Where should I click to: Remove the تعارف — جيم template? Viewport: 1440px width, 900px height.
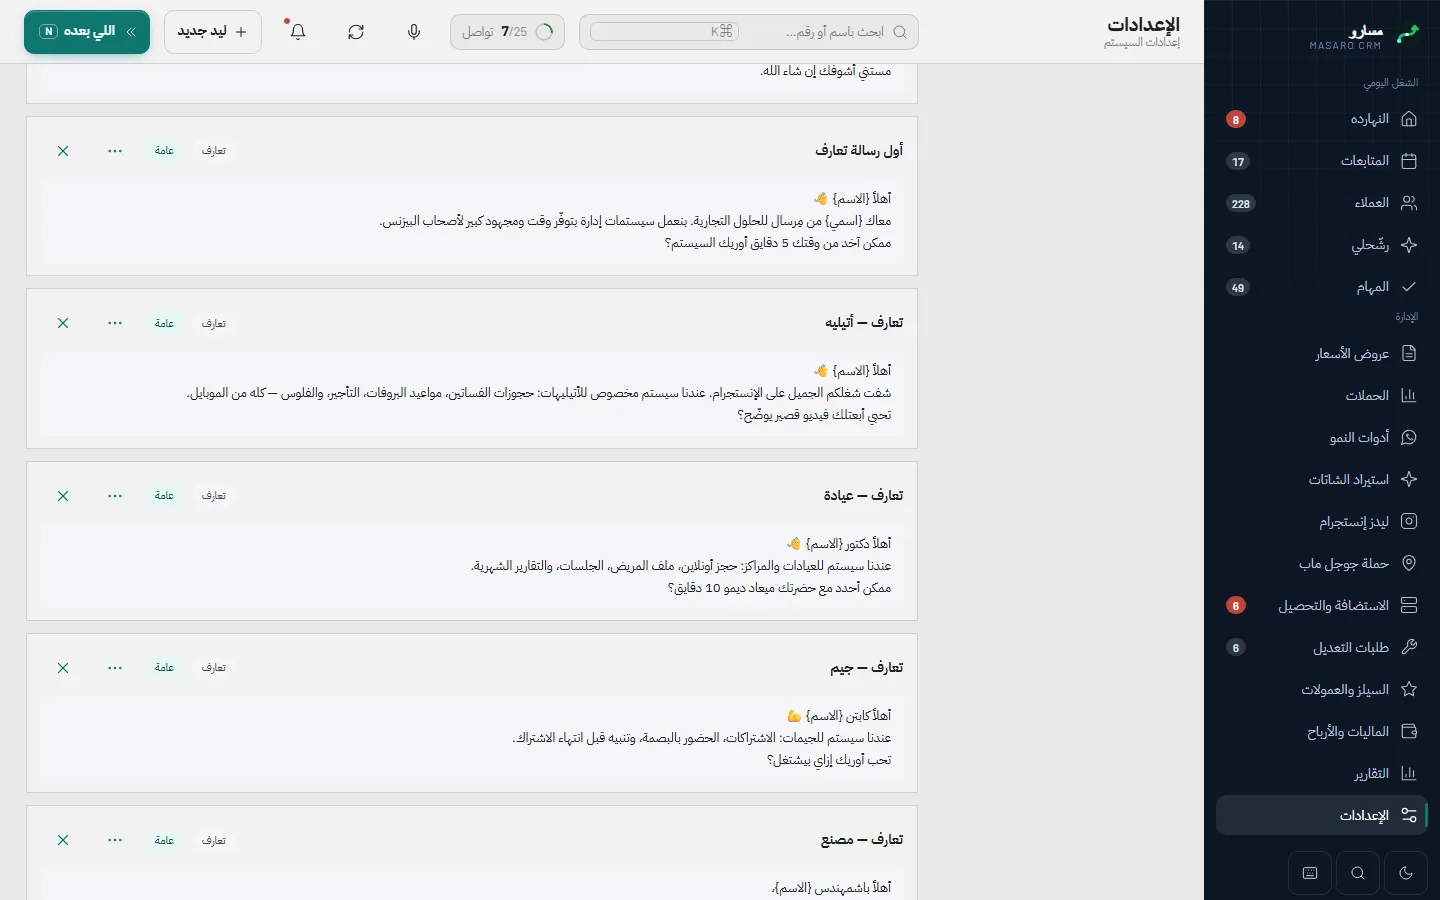[63, 668]
